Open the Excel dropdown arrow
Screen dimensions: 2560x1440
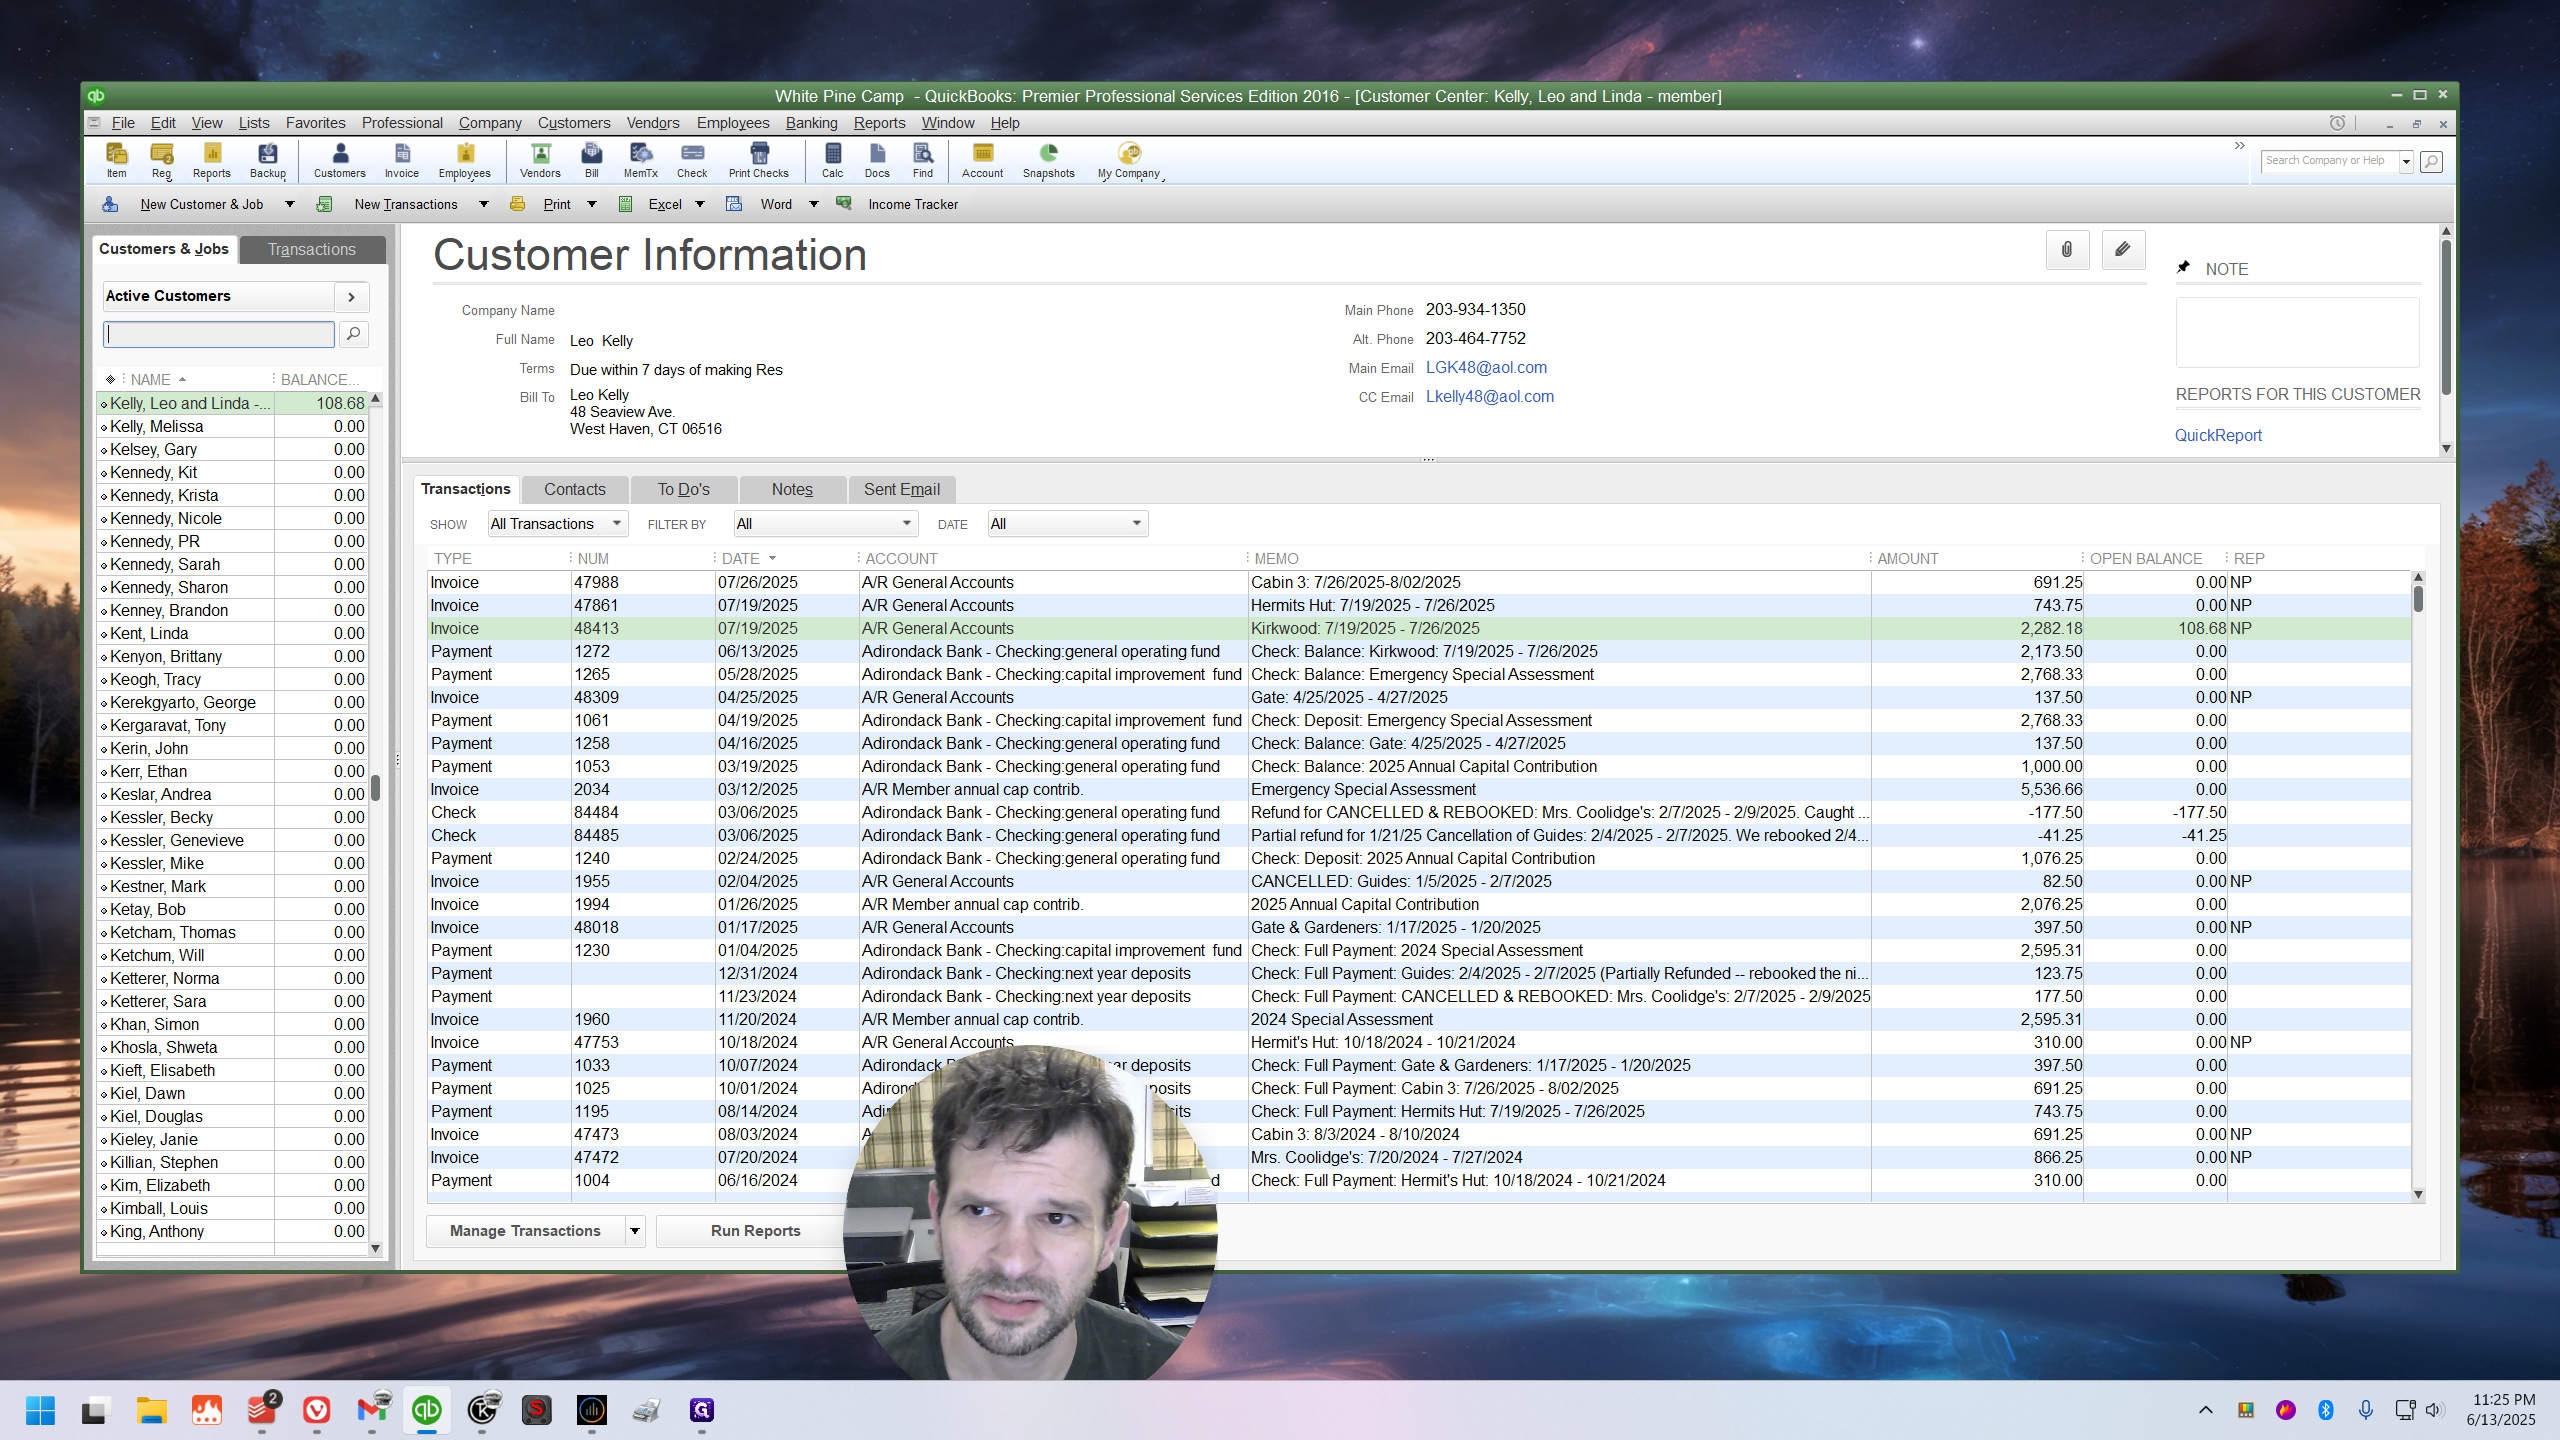pyautogui.click(x=700, y=204)
